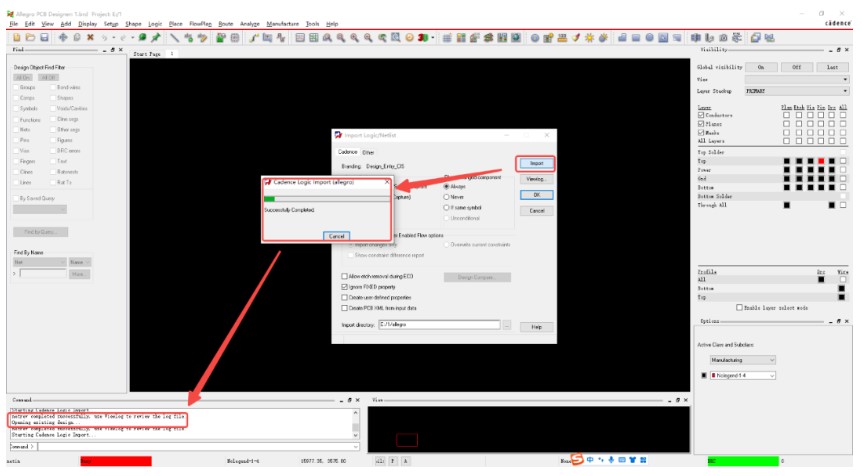Click the blue info circle toolbar icon
This screenshot has height=476, width=862.
click(x=535, y=37)
